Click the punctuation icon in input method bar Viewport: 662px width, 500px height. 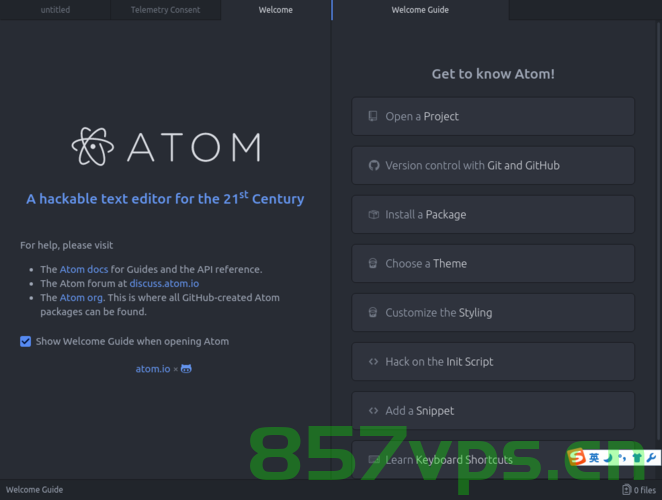pyautogui.click(x=622, y=458)
